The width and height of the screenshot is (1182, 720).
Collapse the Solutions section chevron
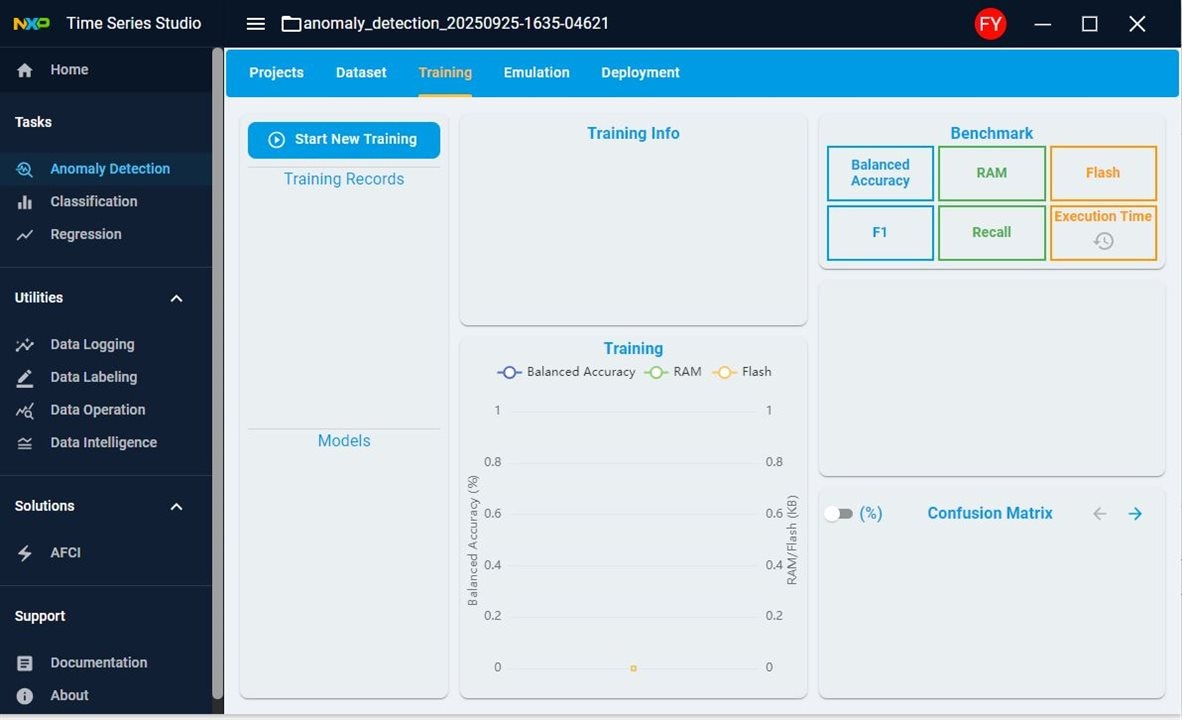coord(176,507)
